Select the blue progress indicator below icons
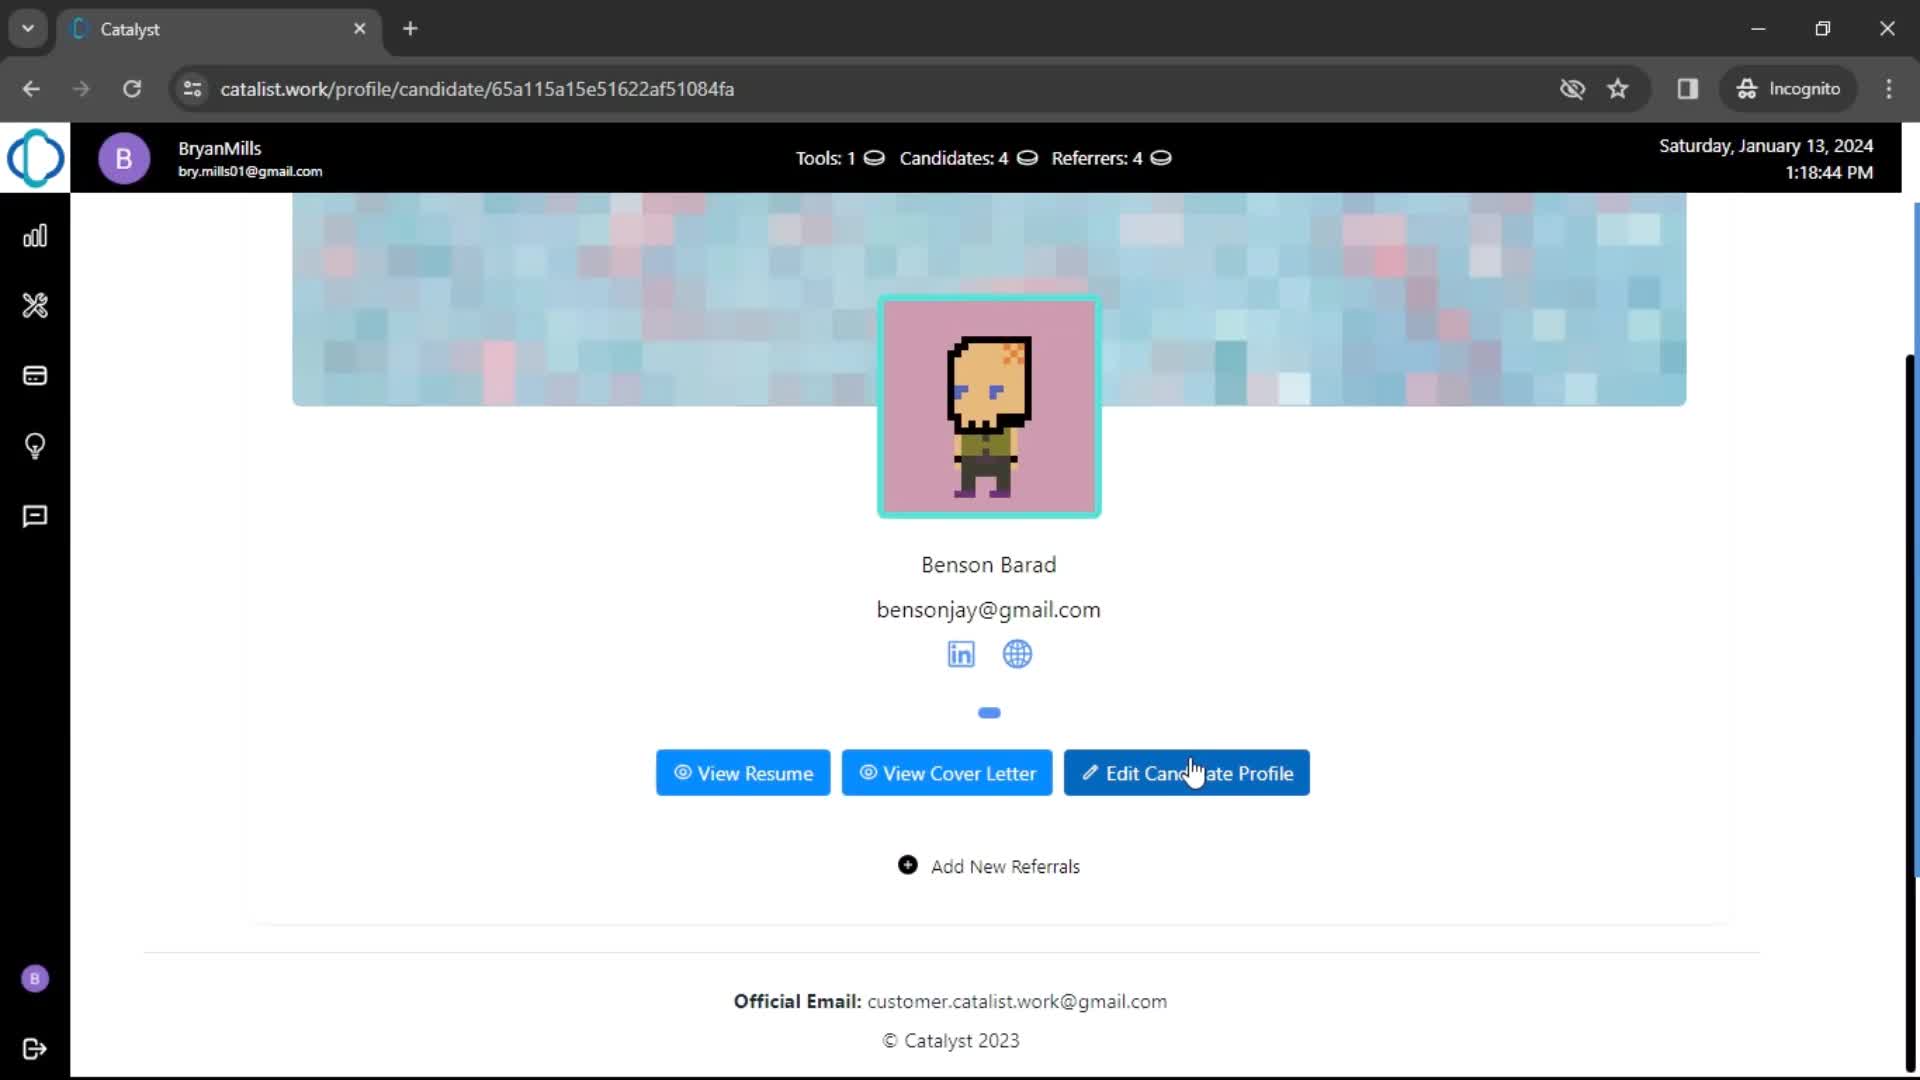This screenshot has width=1920, height=1080. click(x=989, y=712)
